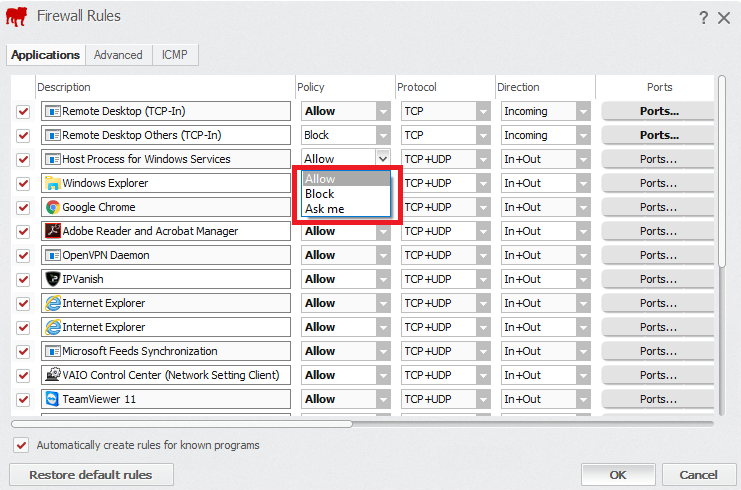Click the Description column header
Image resolution: width=741 pixels, height=490 pixels.
(x=165, y=87)
